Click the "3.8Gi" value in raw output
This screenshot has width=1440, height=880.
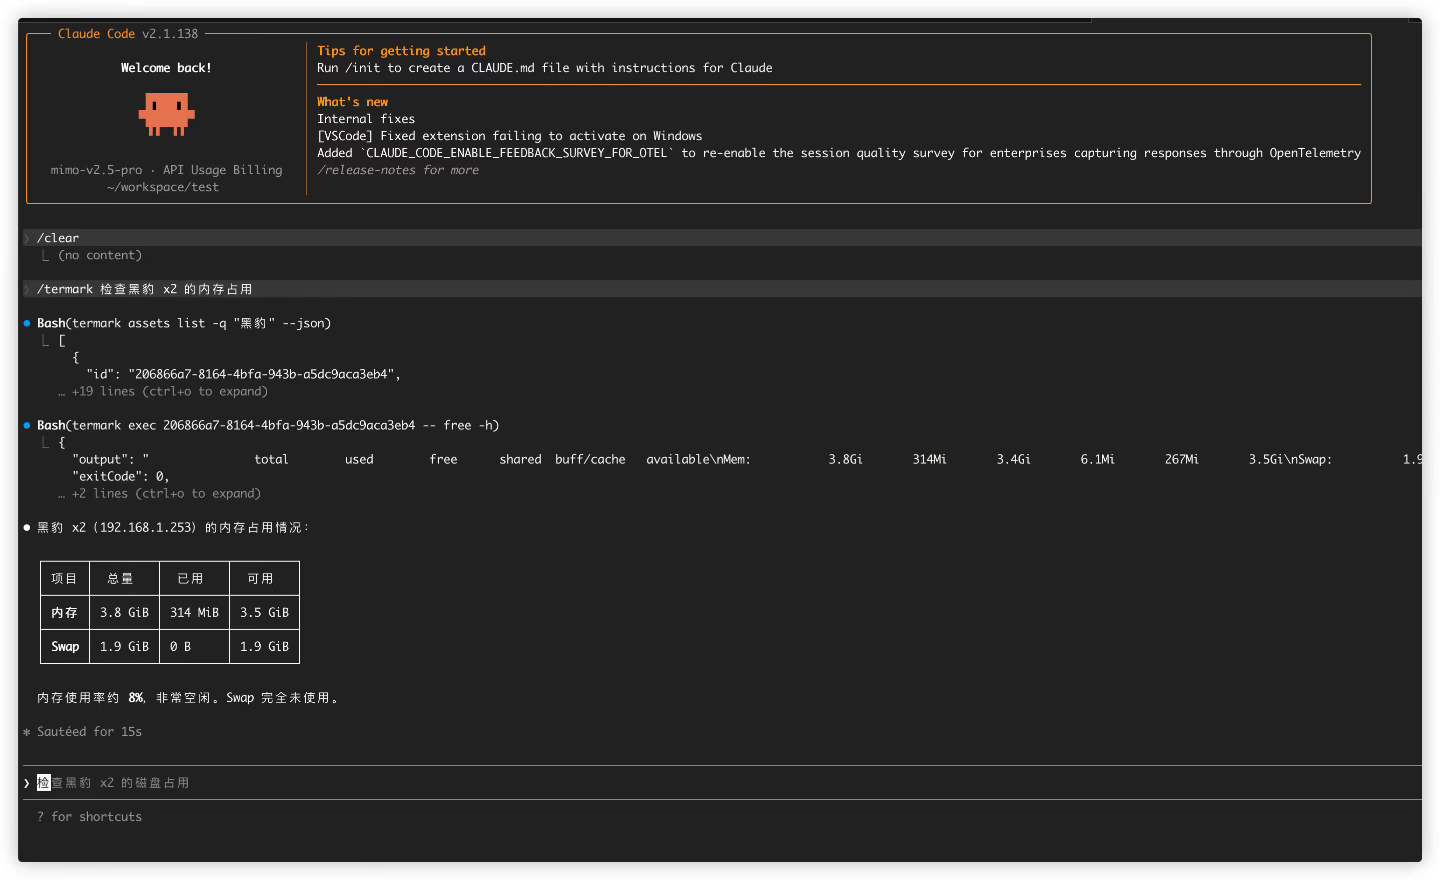click(845, 459)
